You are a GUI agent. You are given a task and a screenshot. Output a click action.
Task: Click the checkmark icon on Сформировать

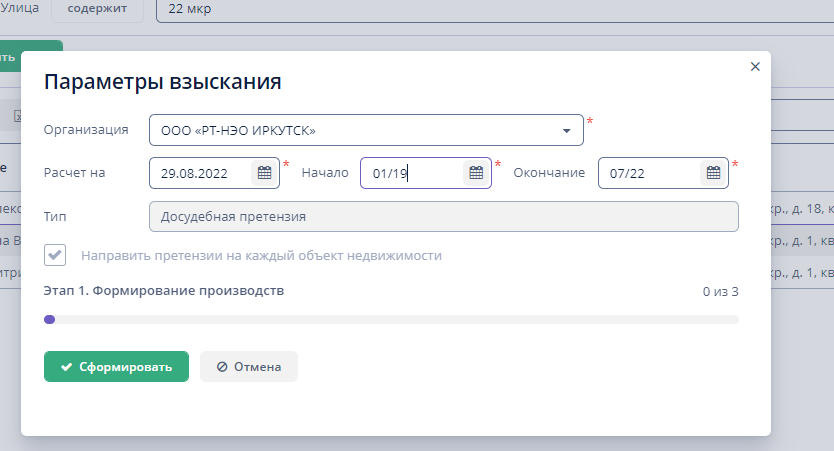point(66,367)
